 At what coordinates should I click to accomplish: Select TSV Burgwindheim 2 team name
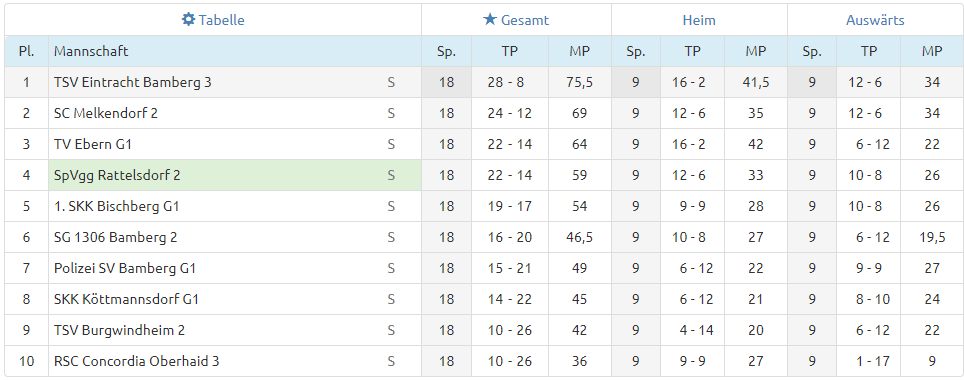119,330
